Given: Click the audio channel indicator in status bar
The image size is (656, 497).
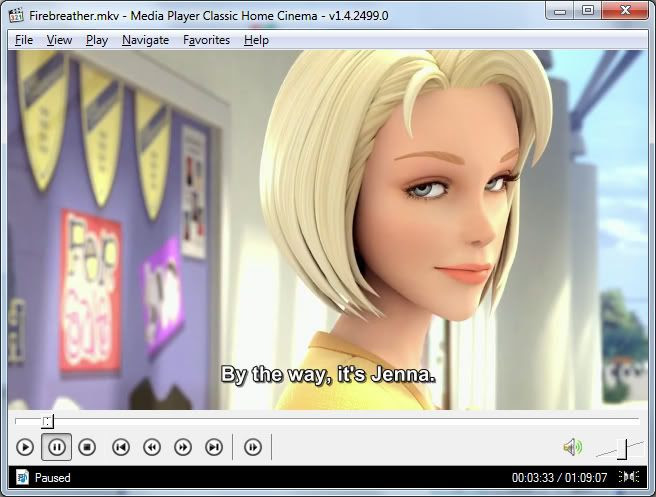Looking at the screenshot, I should coord(629,477).
